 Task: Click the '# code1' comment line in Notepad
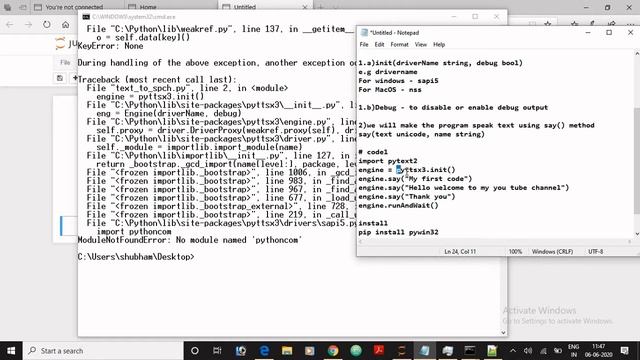pos(373,152)
